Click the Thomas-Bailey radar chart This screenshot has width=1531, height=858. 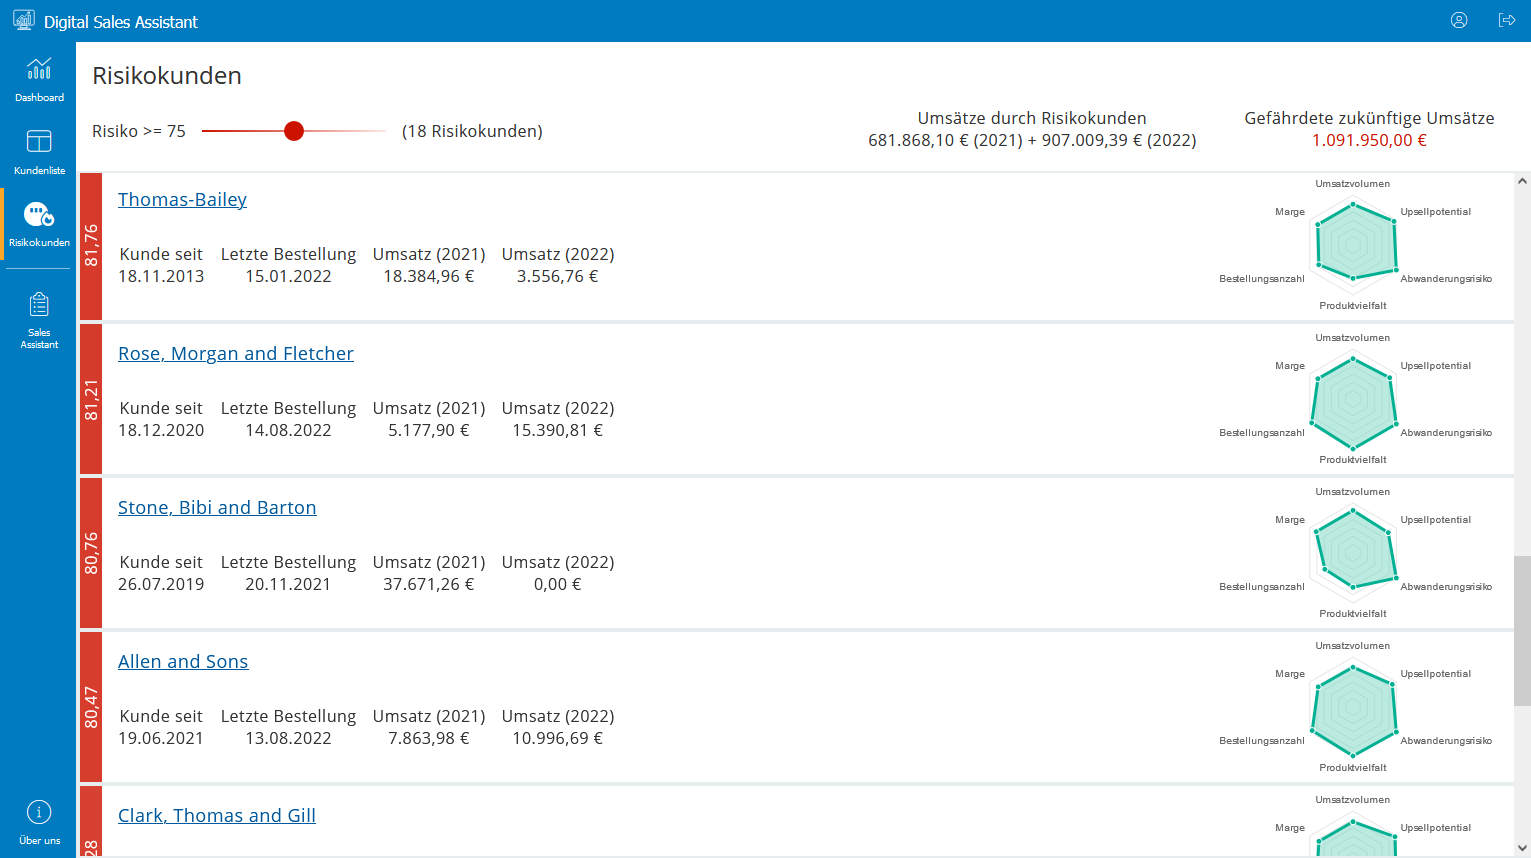point(1354,244)
